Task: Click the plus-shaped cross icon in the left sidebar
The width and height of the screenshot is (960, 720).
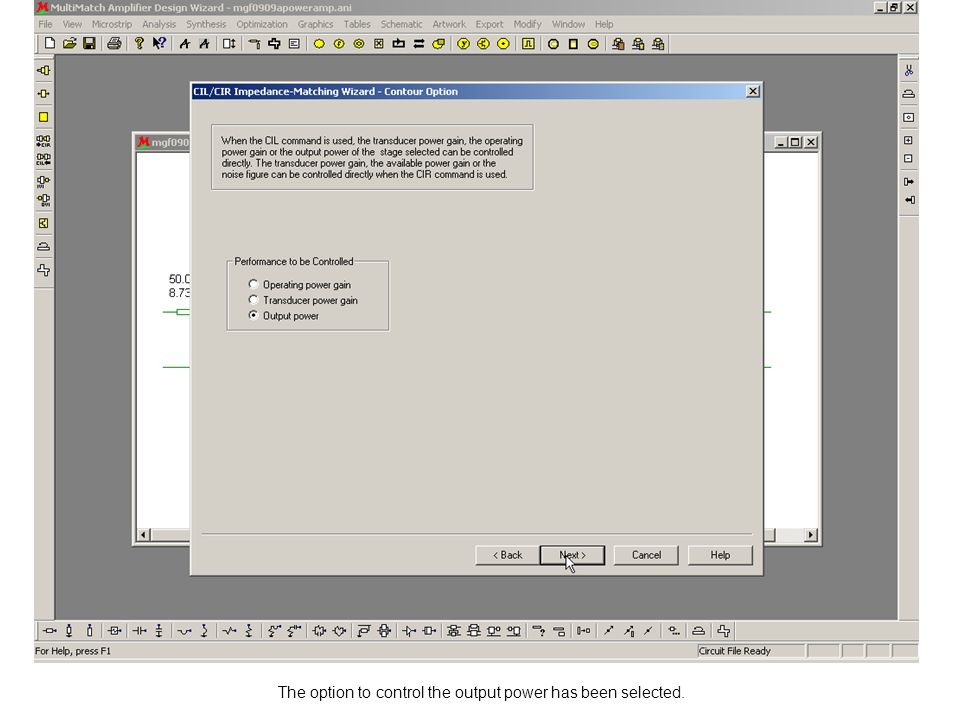Action: click(43, 270)
